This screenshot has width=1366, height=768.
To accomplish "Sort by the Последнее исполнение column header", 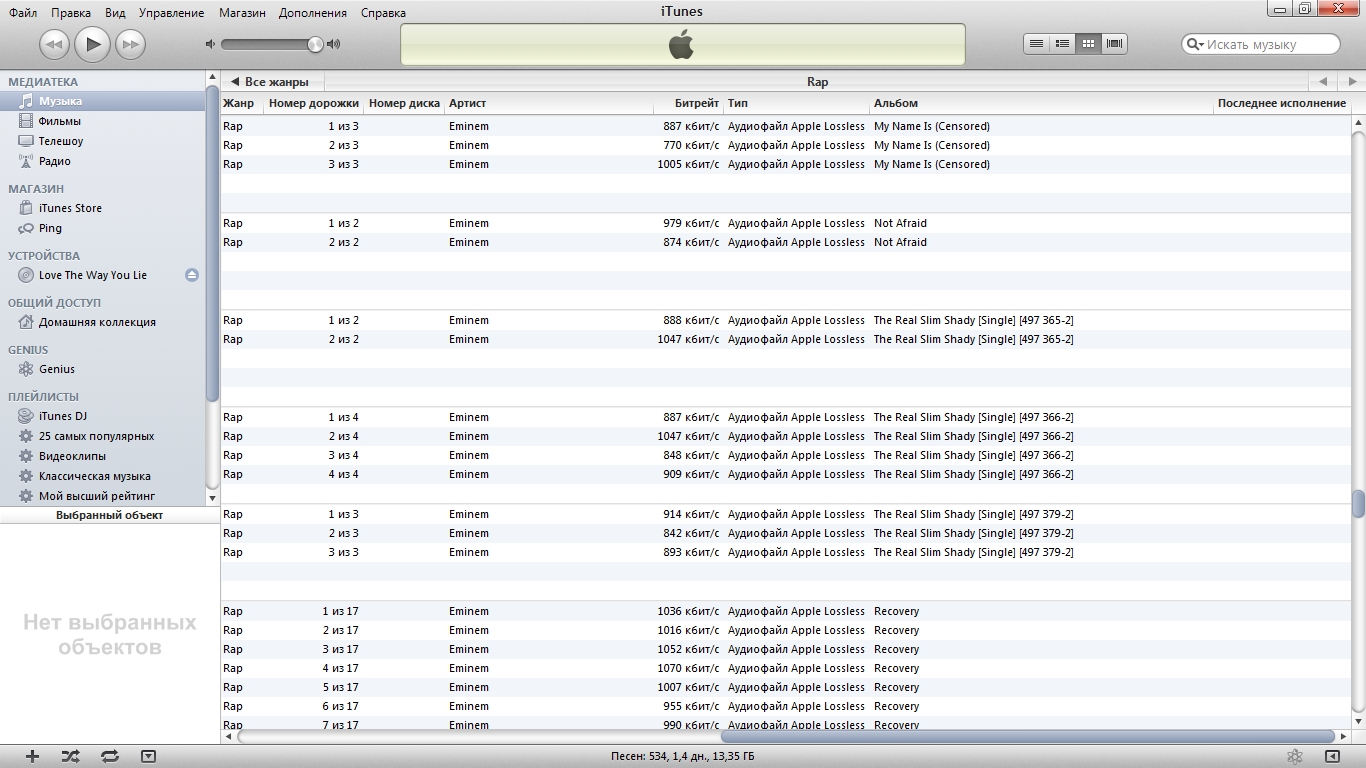I will click(x=1282, y=103).
